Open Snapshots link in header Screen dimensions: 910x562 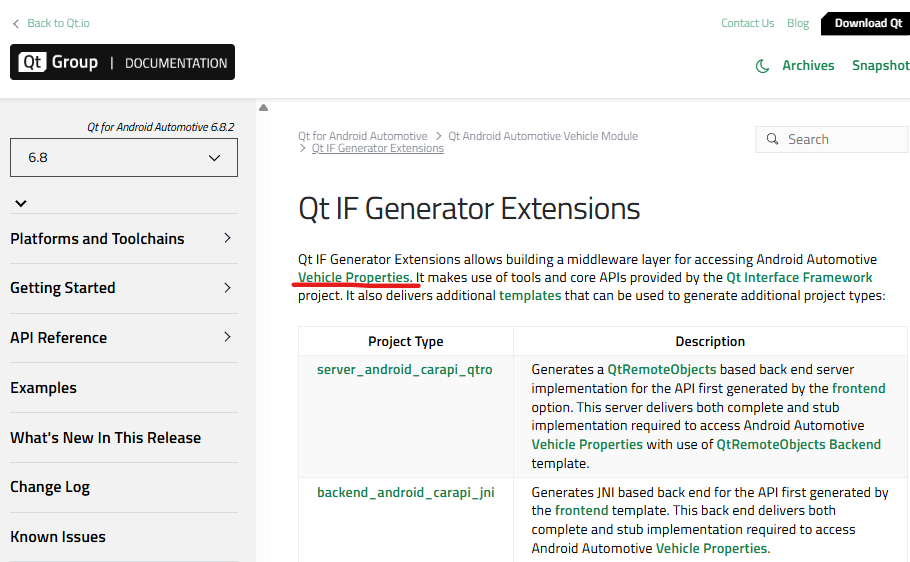tap(880, 66)
